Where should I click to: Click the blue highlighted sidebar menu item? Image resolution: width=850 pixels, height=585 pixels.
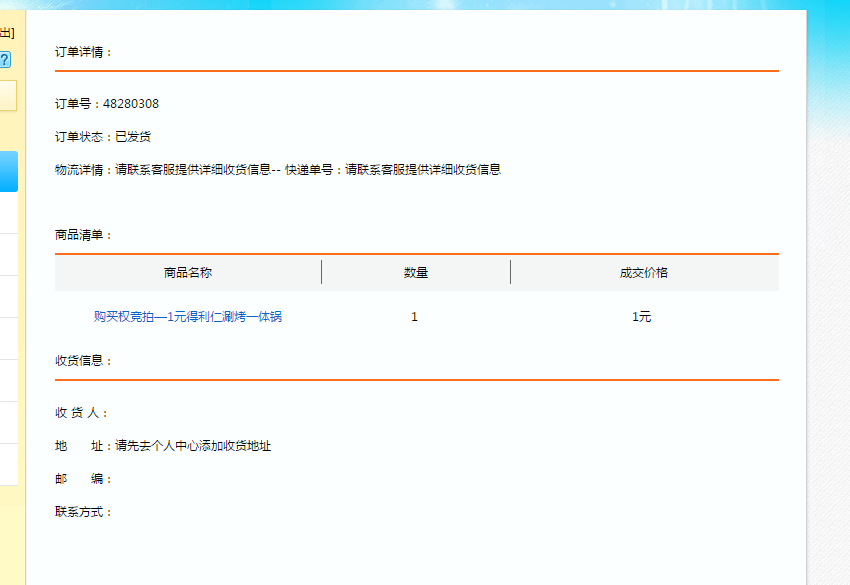9,171
